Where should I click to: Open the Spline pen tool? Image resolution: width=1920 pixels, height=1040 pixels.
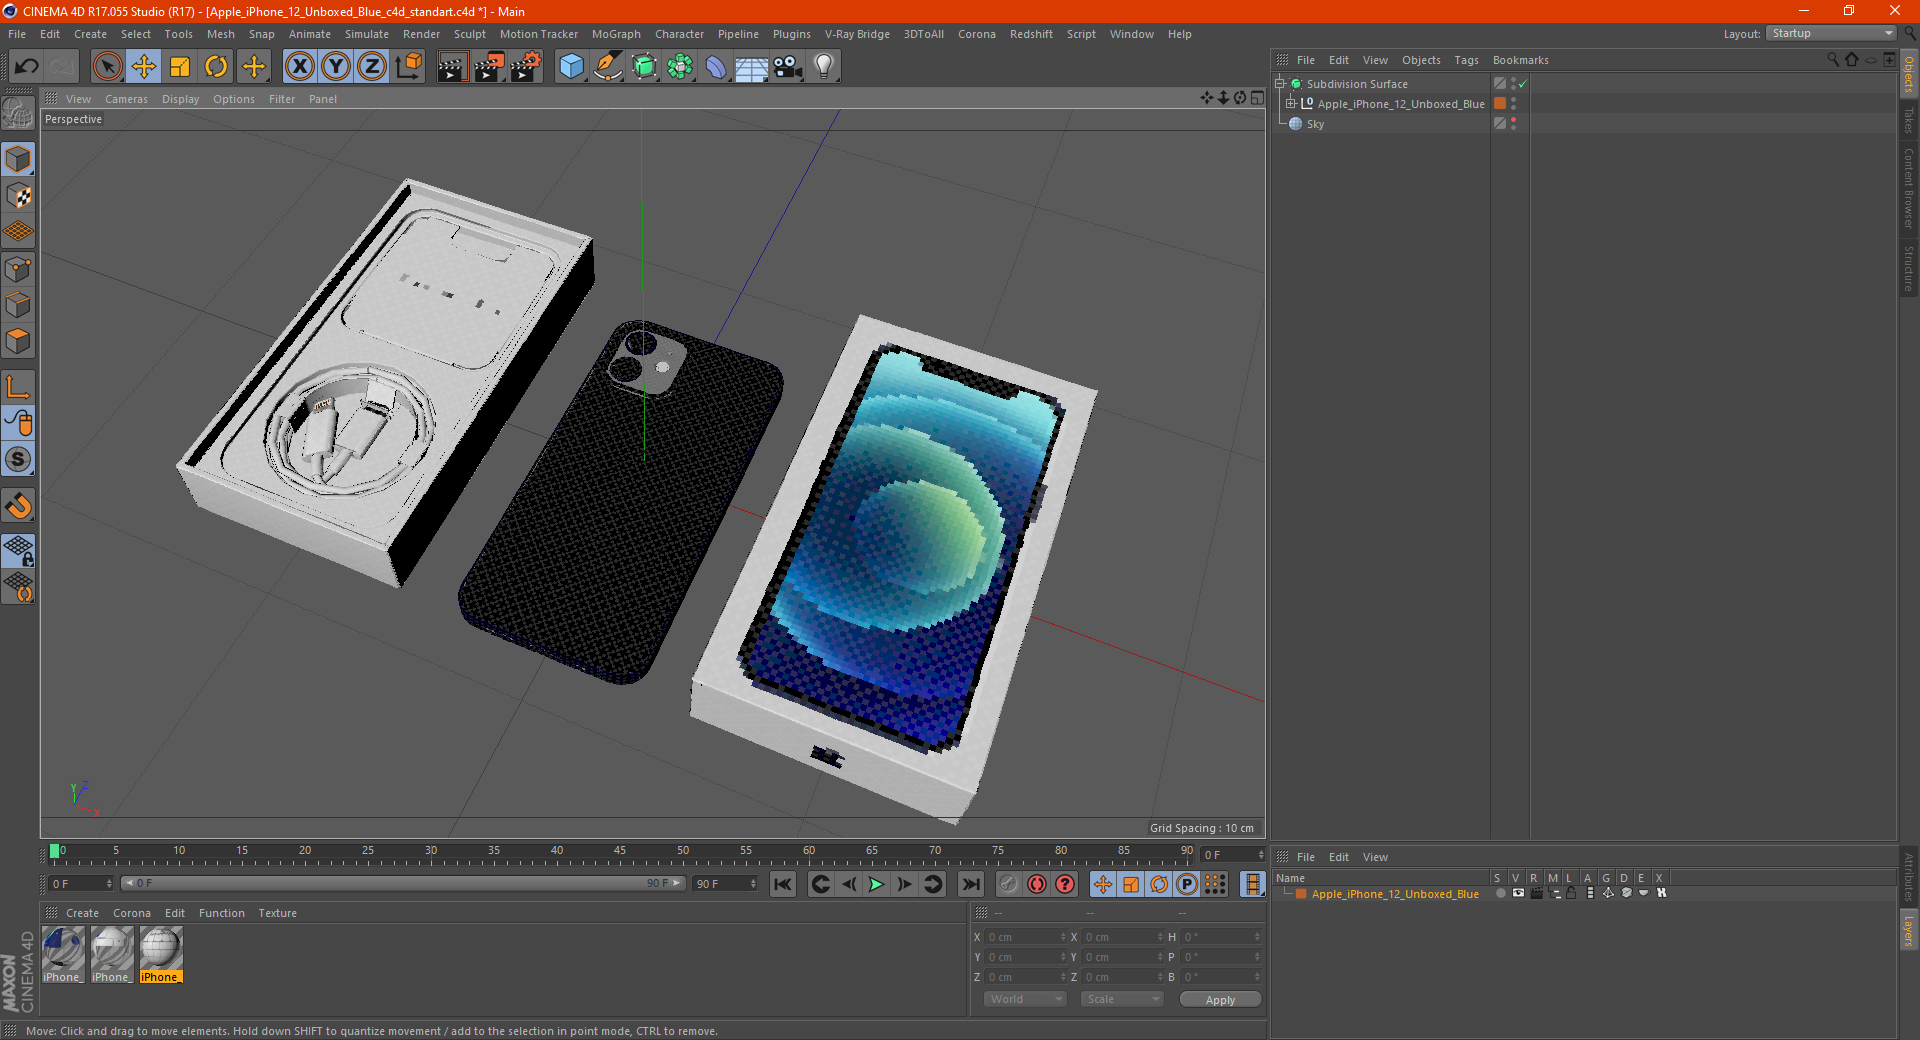(x=608, y=67)
